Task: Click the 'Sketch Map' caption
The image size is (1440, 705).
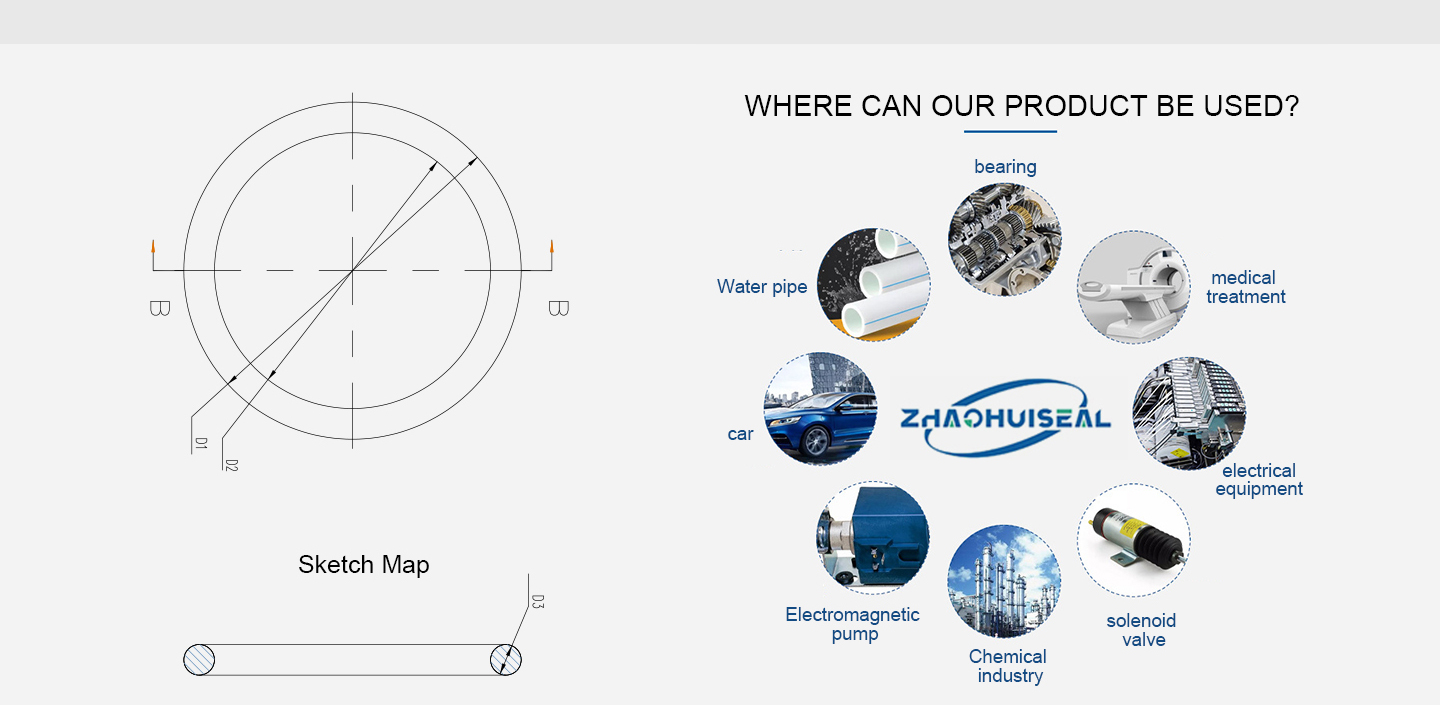Action: pyautogui.click(x=364, y=565)
